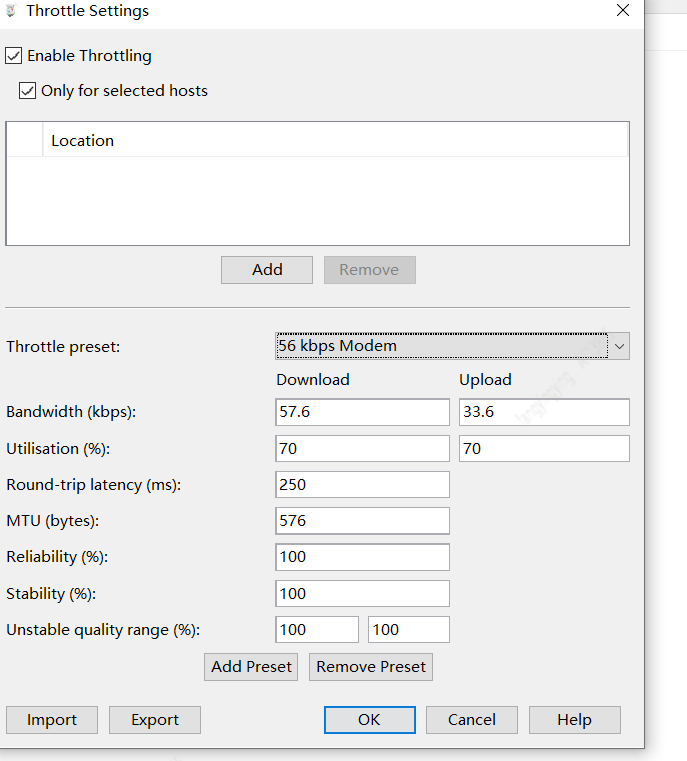The image size is (687, 761).
Task: Click the Upload column label
Action: tap(485, 380)
